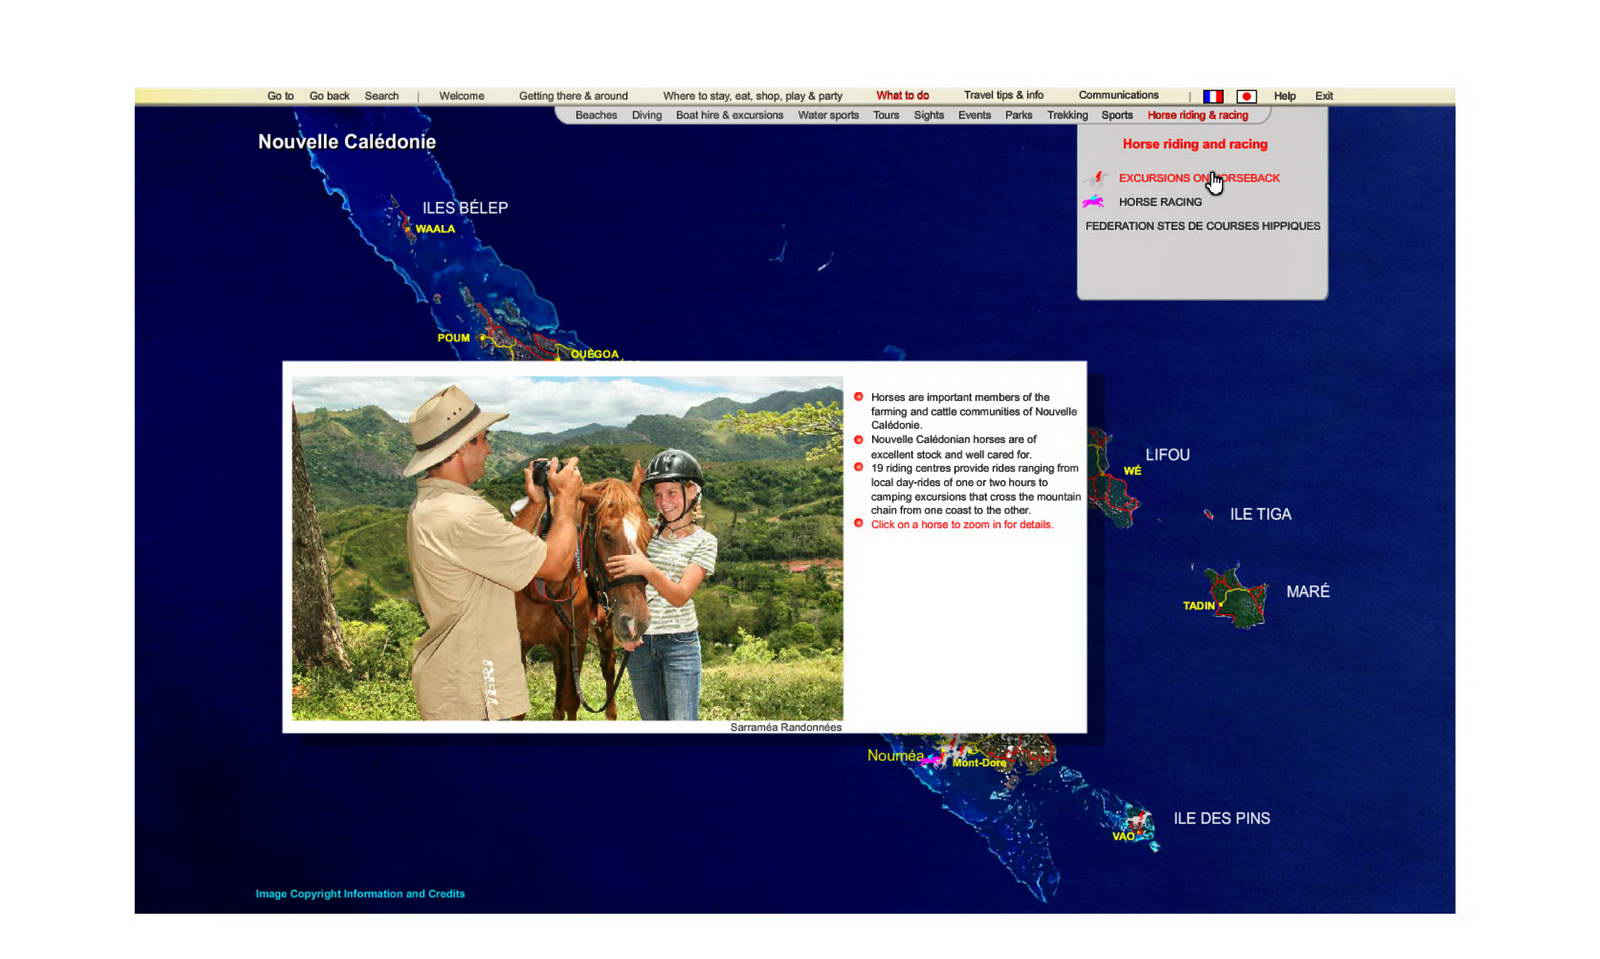Screen dimensions: 1600x959
Task: Click the POUM town label
Action: (453, 338)
